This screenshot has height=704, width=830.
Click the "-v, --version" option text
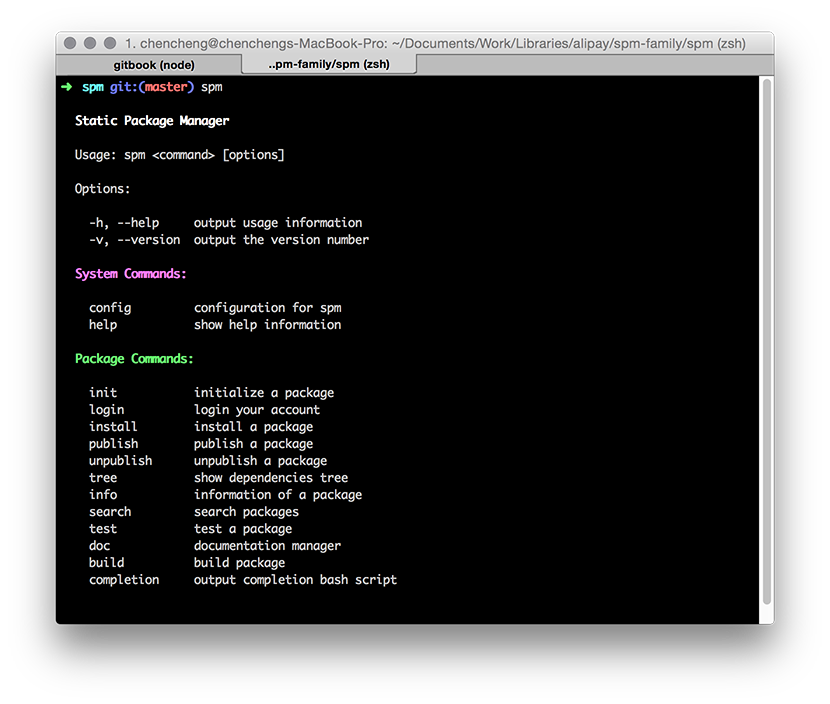tap(134, 240)
